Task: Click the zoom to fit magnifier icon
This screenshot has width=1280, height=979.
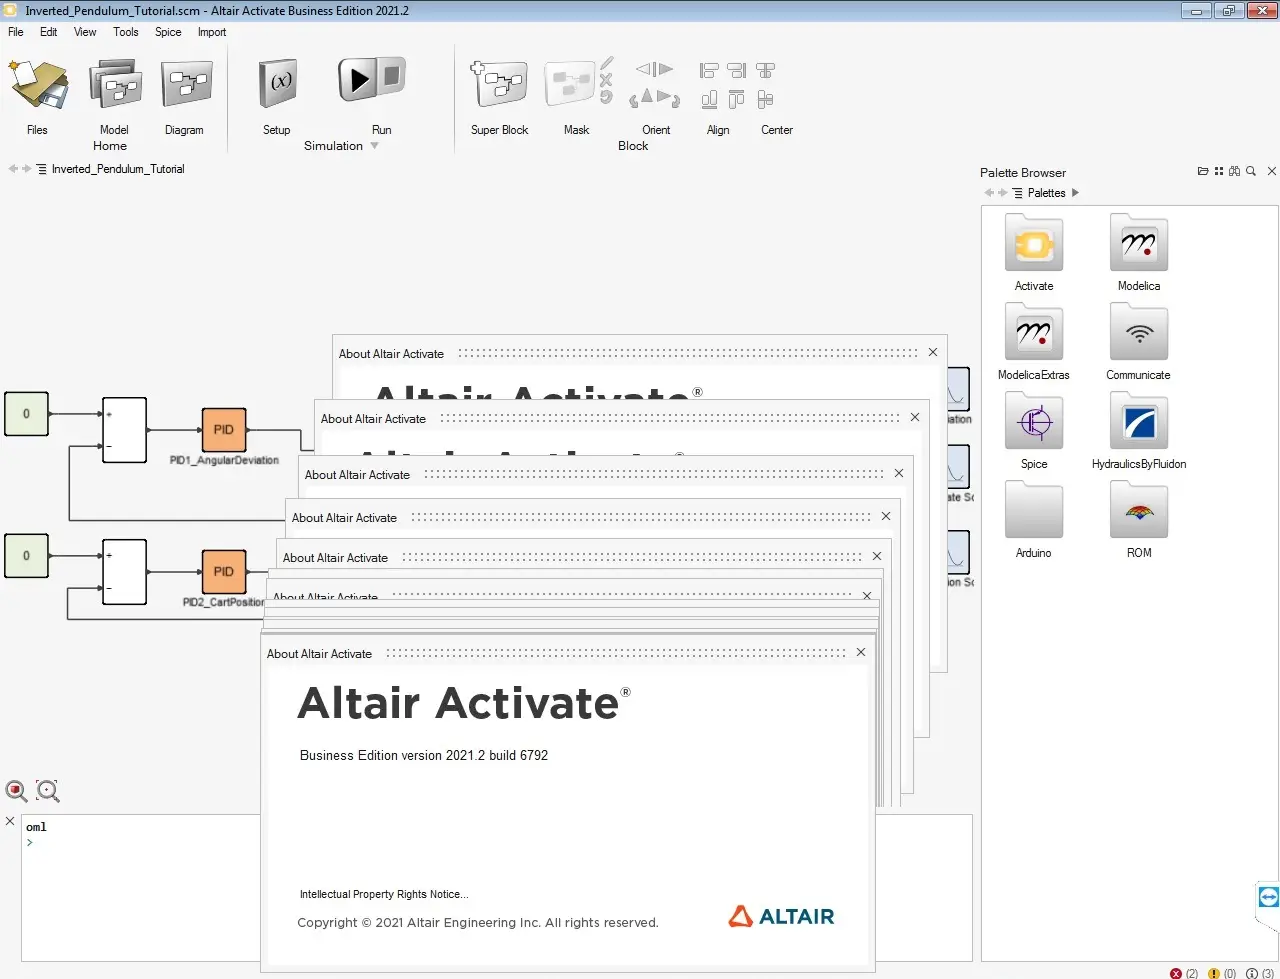Action: pos(48,791)
